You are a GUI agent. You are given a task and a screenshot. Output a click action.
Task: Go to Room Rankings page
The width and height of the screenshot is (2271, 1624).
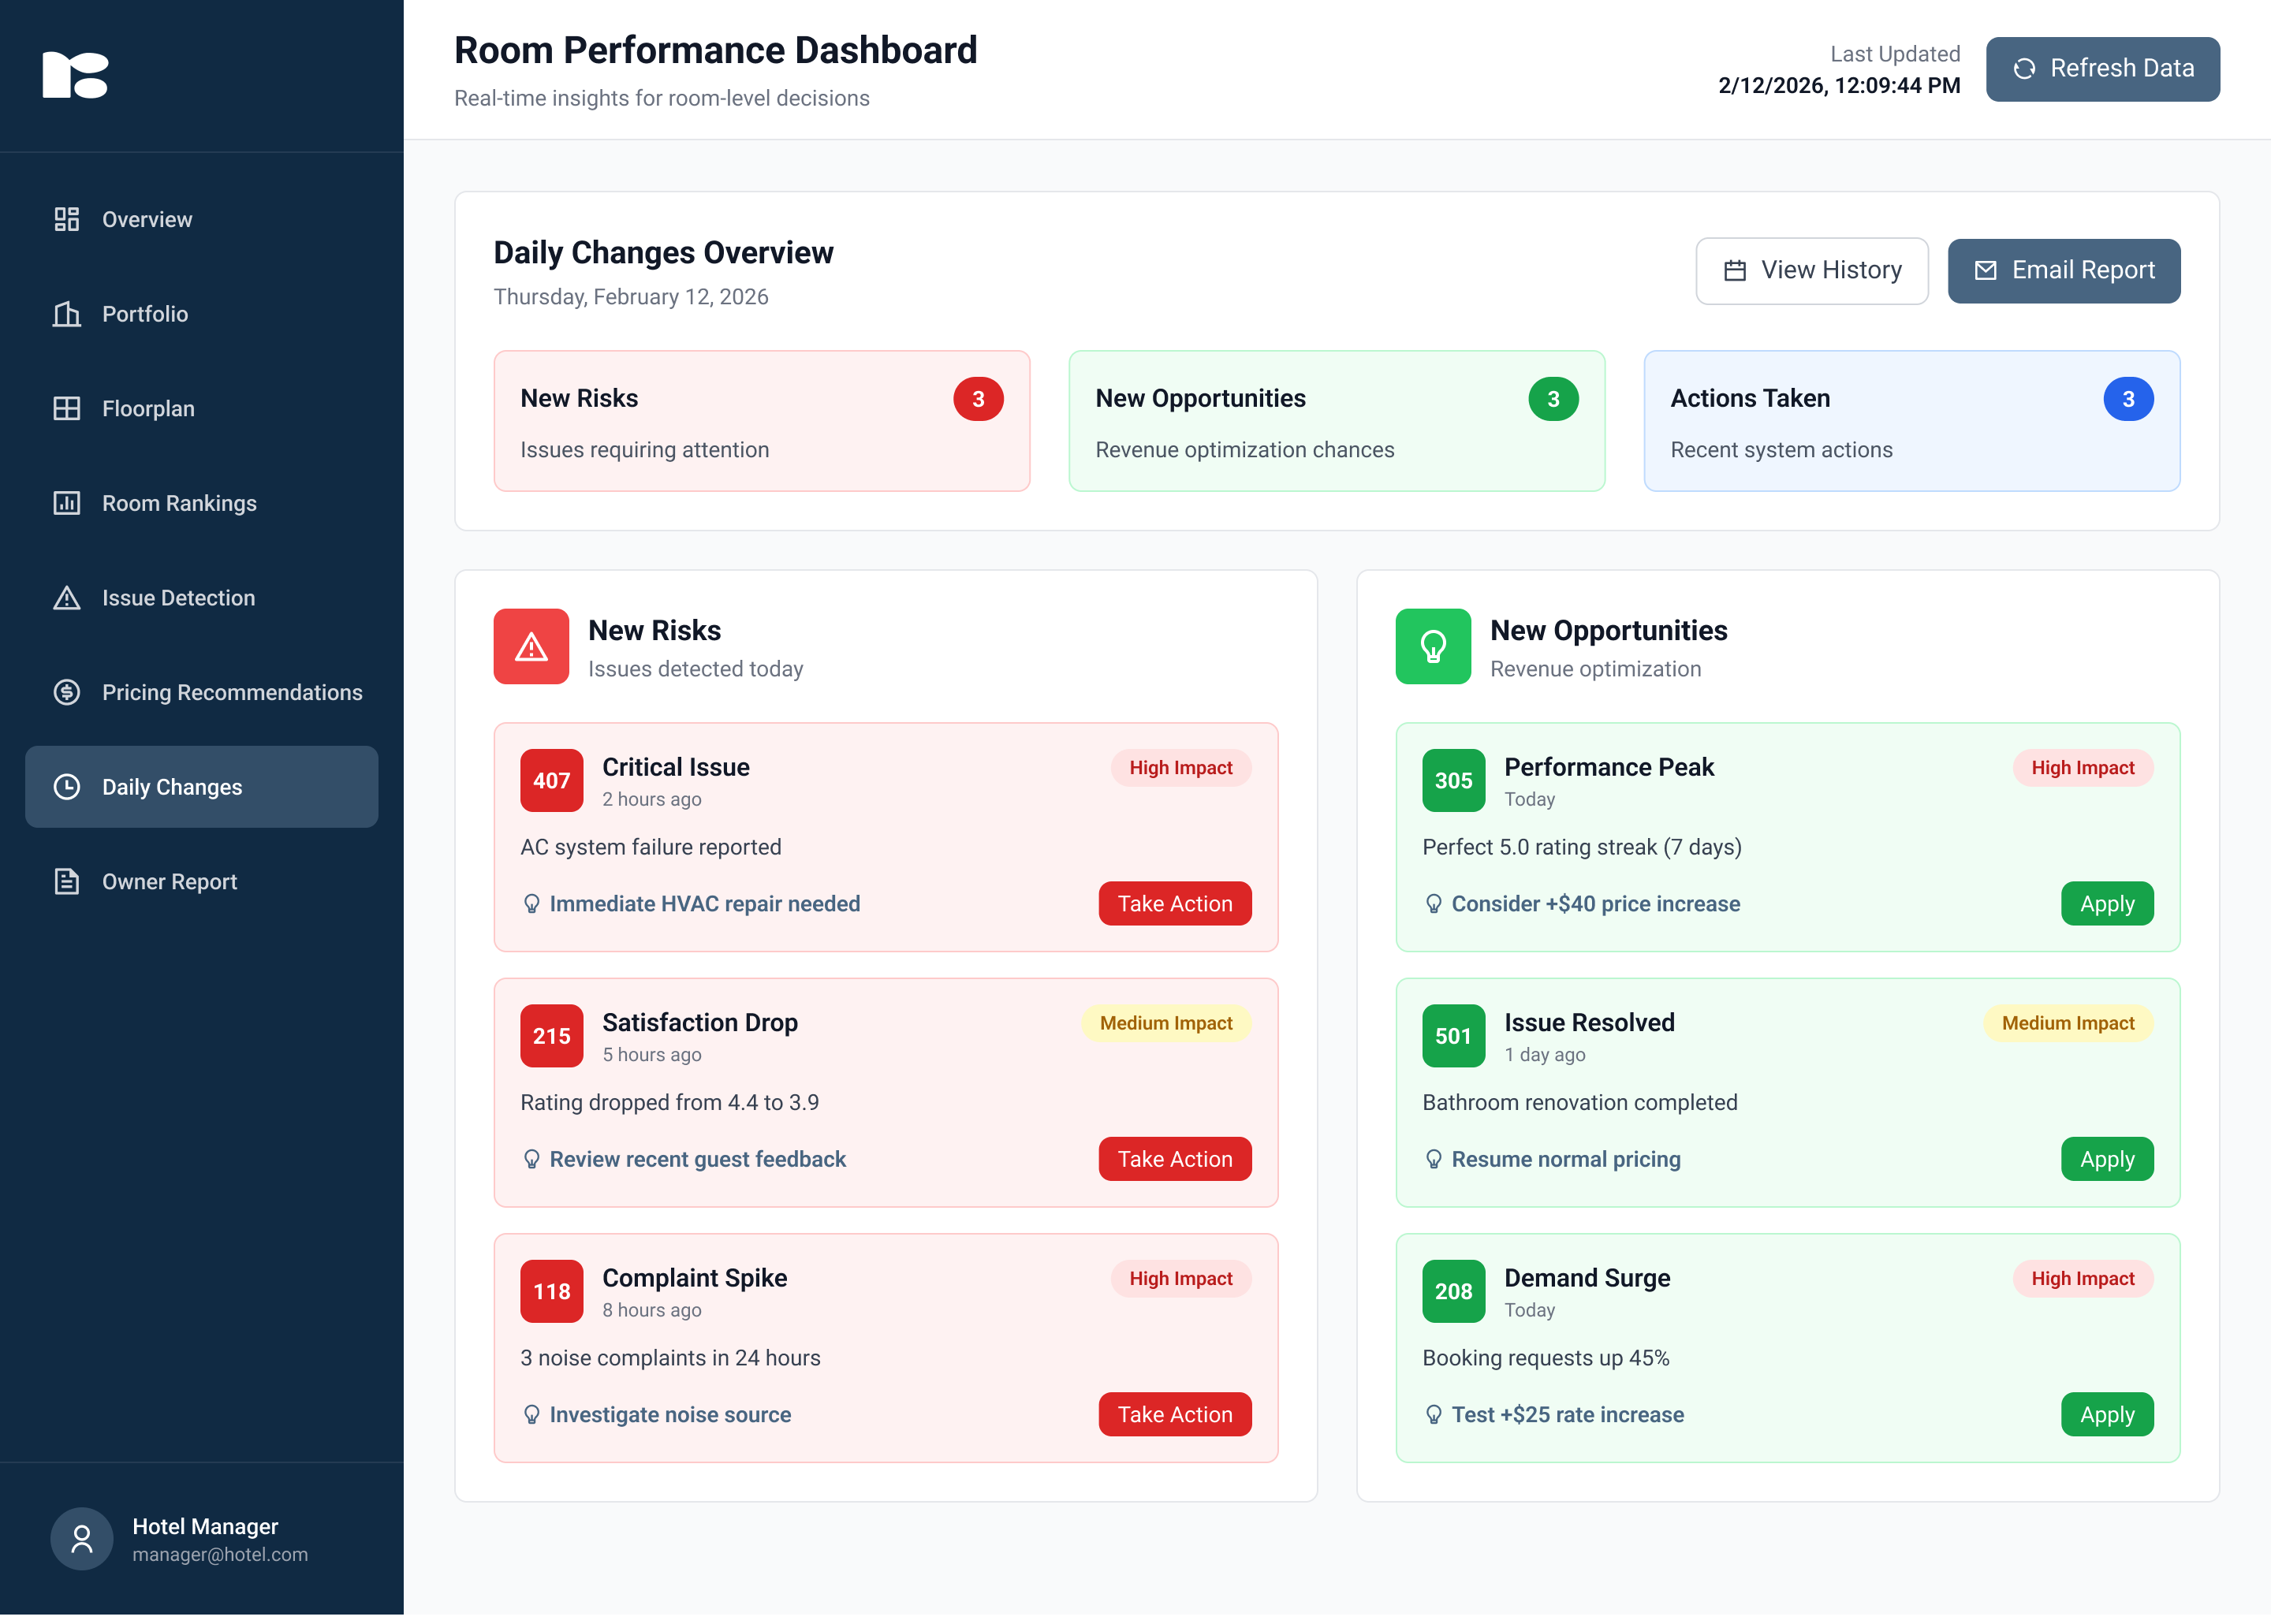pyautogui.click(x=179, y=503)
